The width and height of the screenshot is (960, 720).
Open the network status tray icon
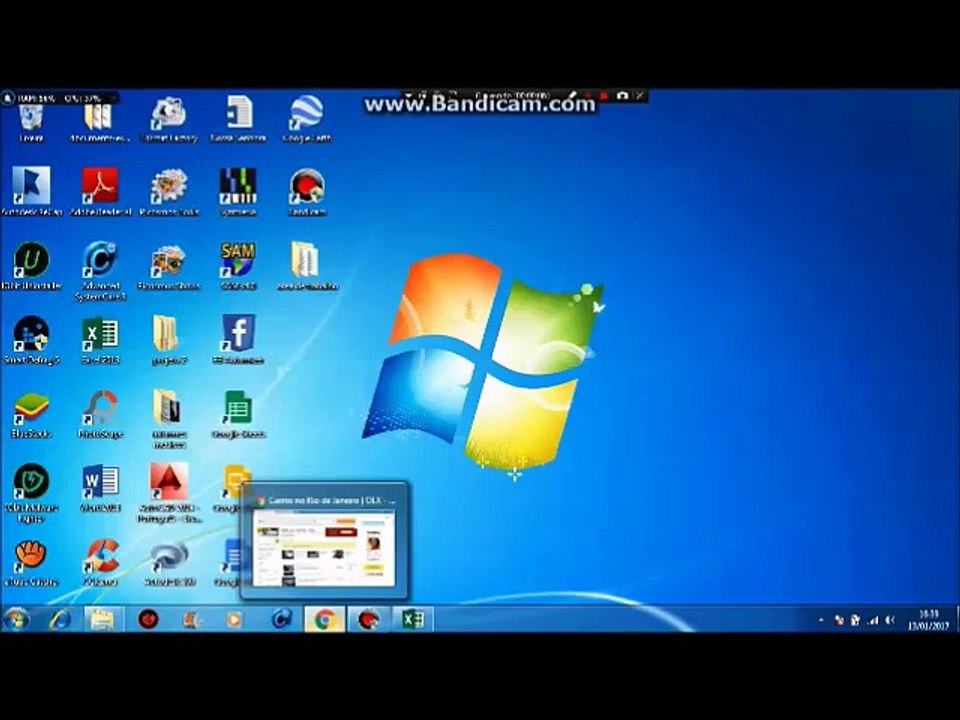[x=873, y=620]
